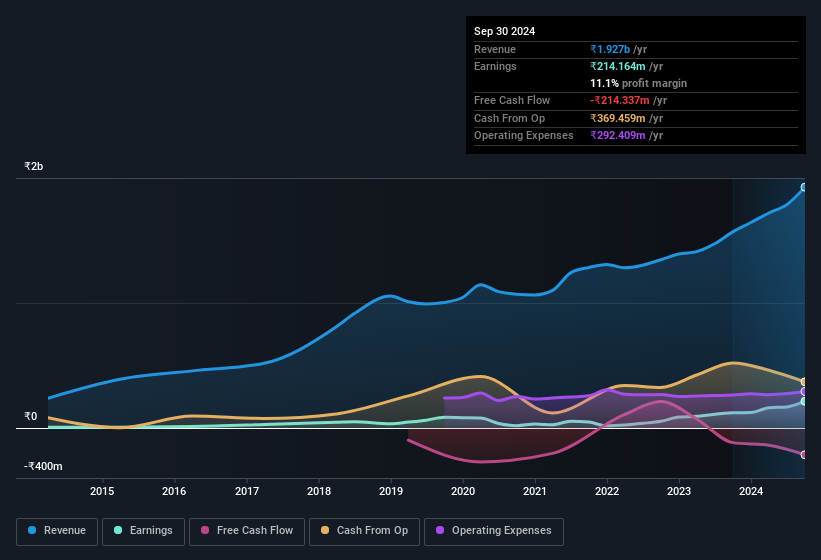Viewport: 821px width, 560px height.
Task: Click the -₹214.337m free cash flow value
Action: [620, 100]
